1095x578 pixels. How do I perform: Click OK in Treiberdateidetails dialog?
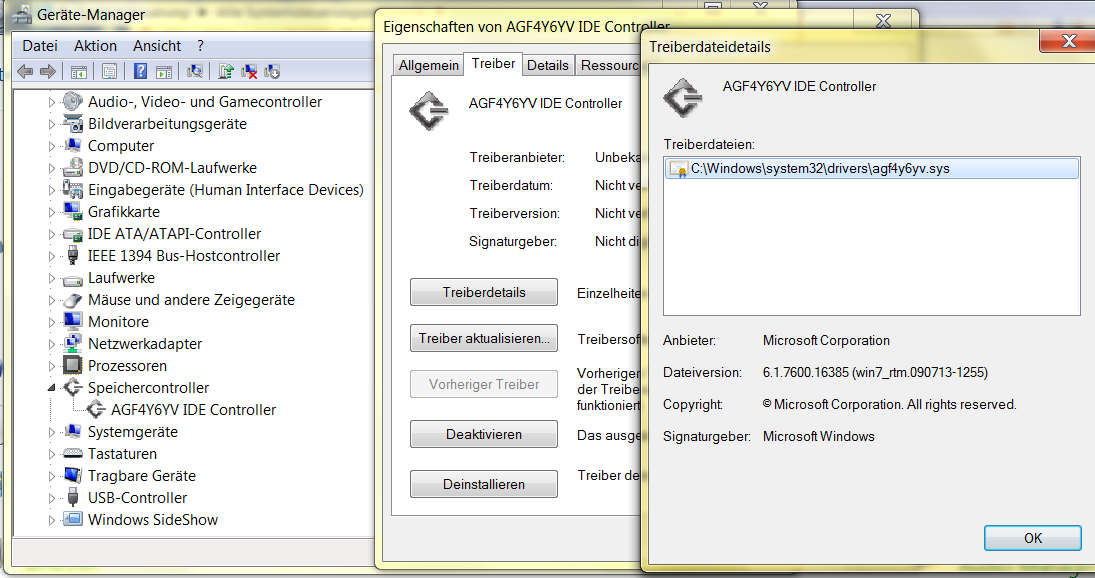1033,538
